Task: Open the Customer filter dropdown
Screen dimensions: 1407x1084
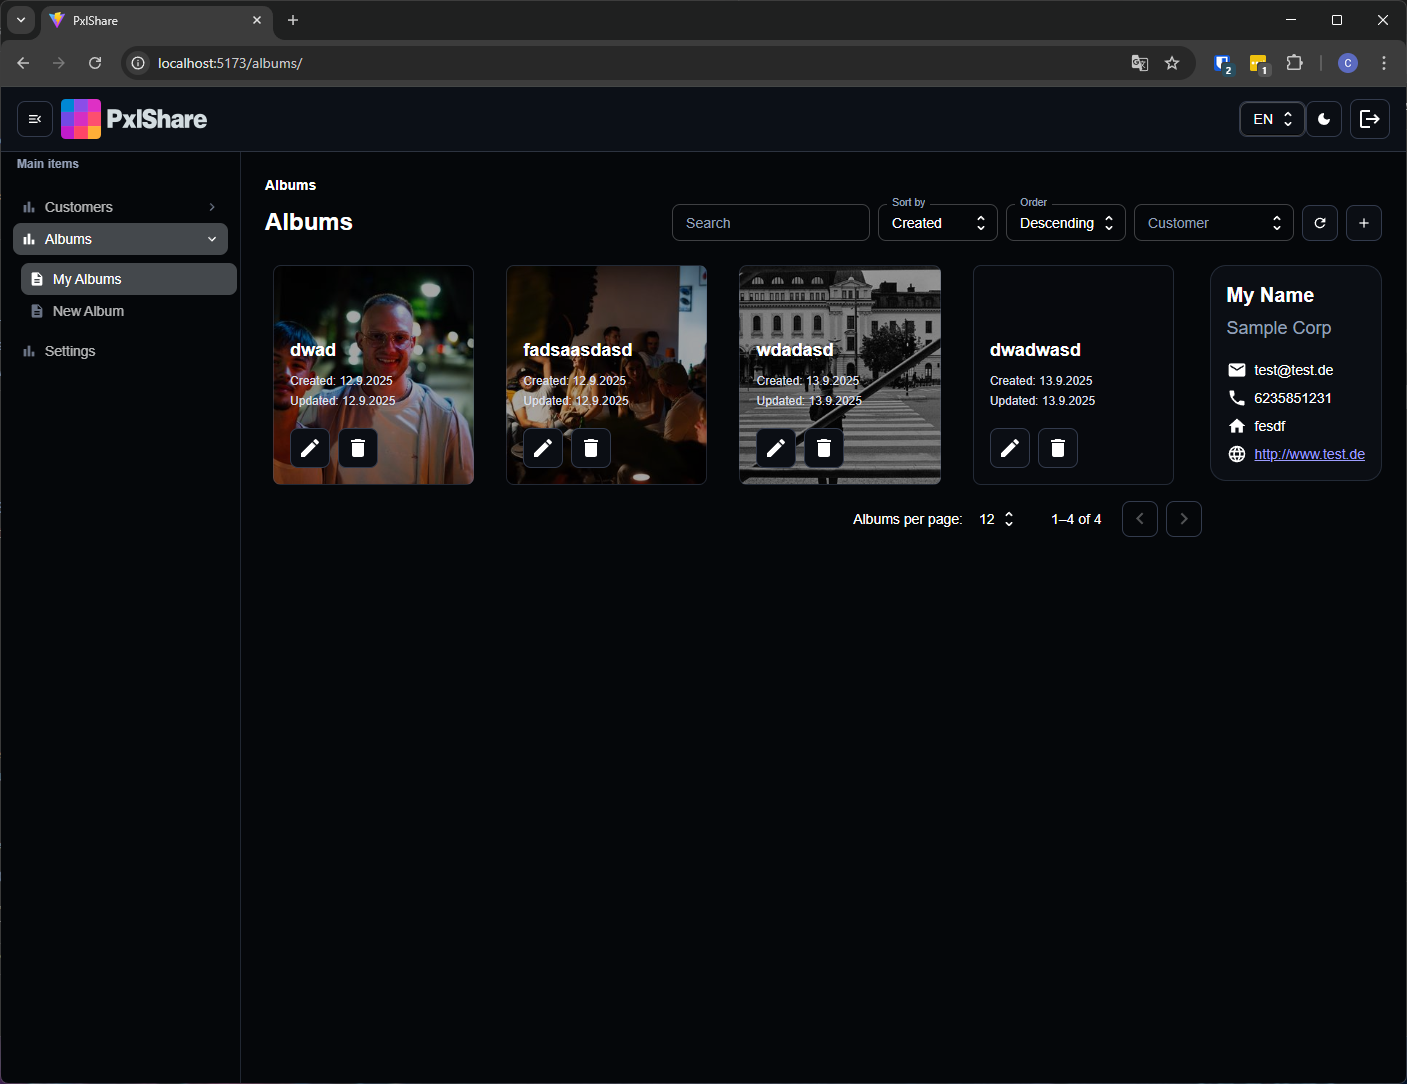Action: (1213, 223)
